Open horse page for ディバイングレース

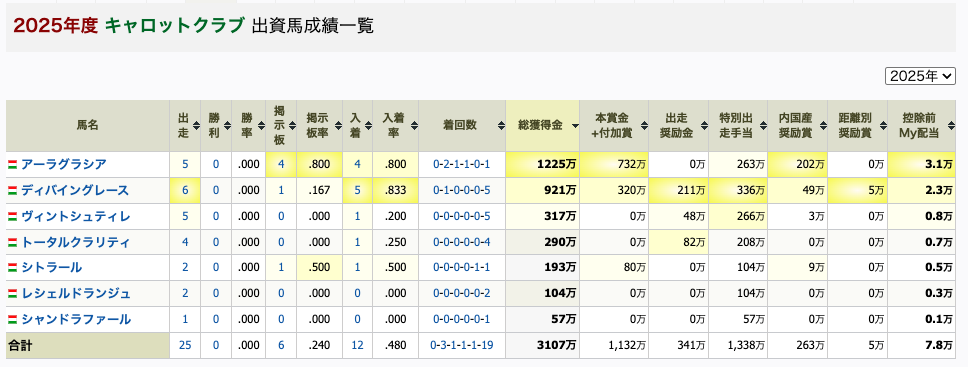(x=75, y=190)
